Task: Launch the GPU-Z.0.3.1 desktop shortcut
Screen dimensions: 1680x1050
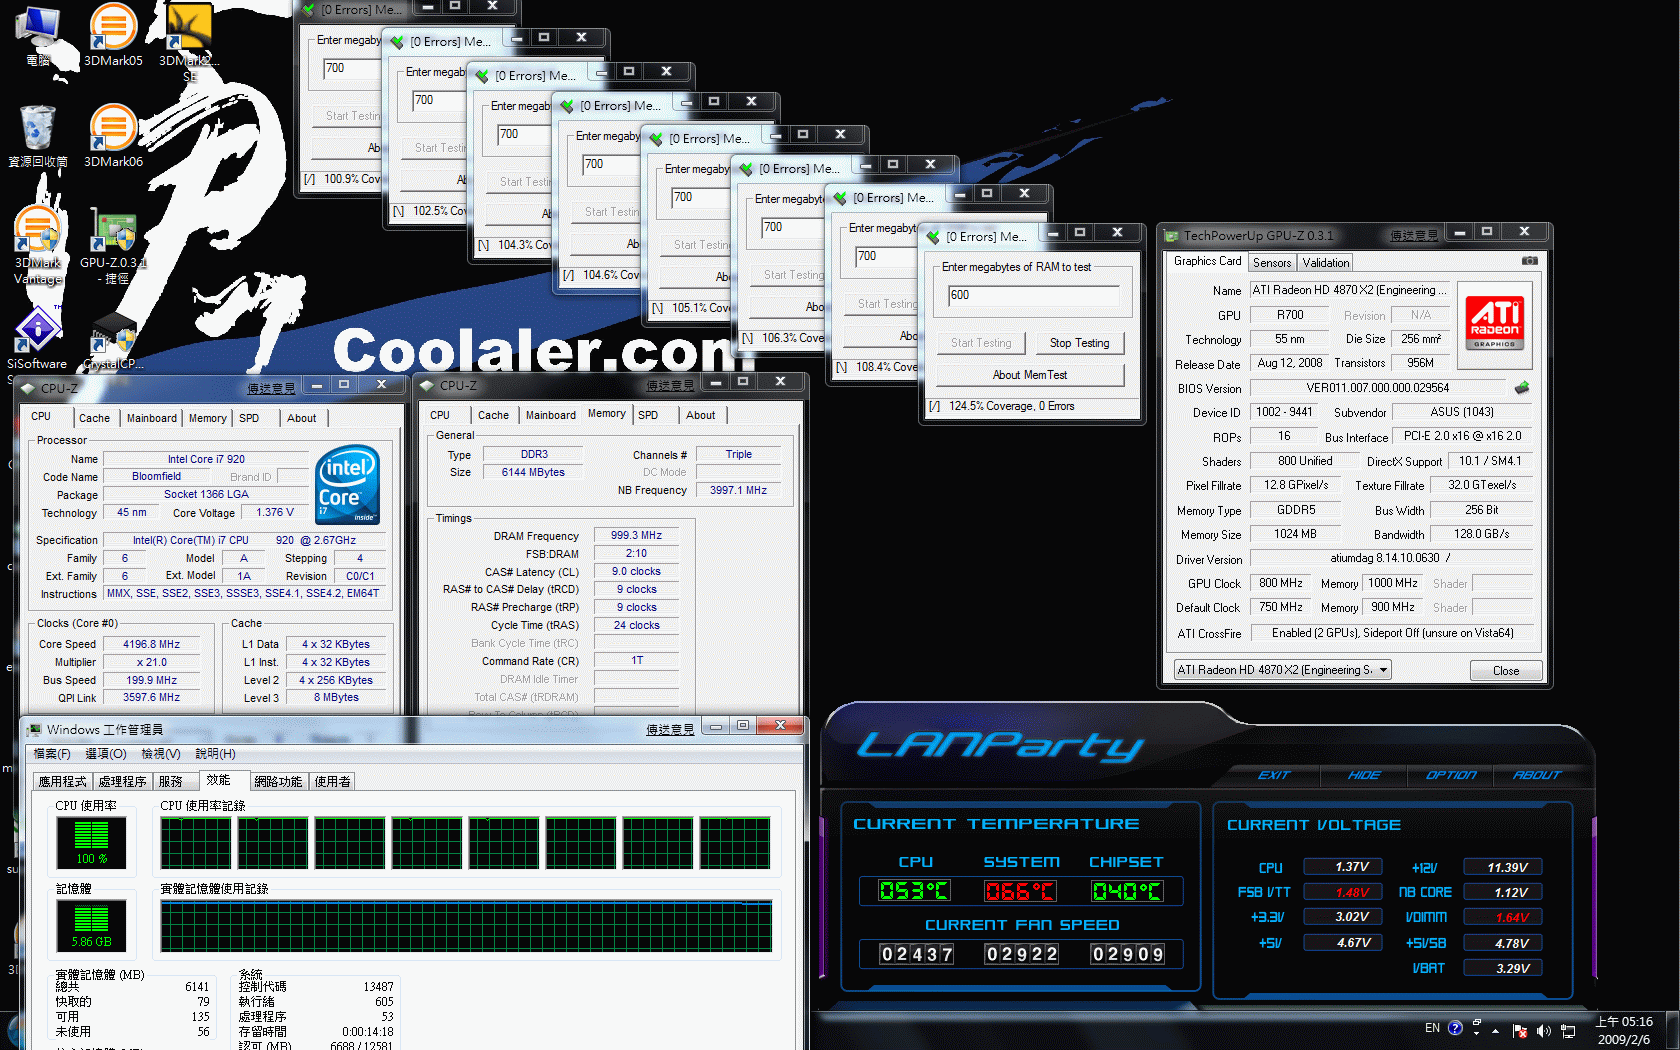Action: 113,245
